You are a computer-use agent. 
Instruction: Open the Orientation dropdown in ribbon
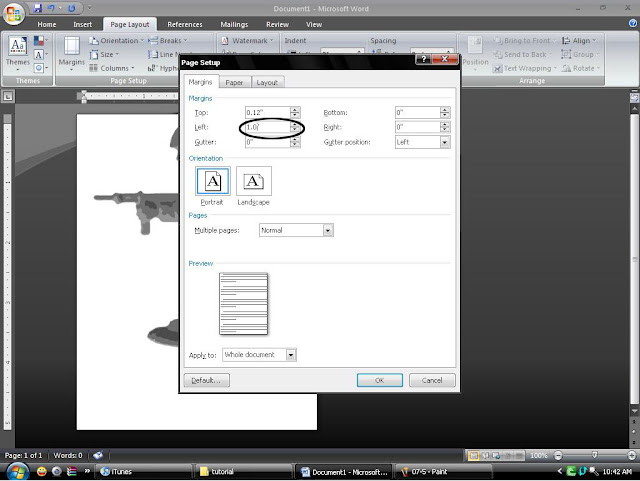[117, 40]
